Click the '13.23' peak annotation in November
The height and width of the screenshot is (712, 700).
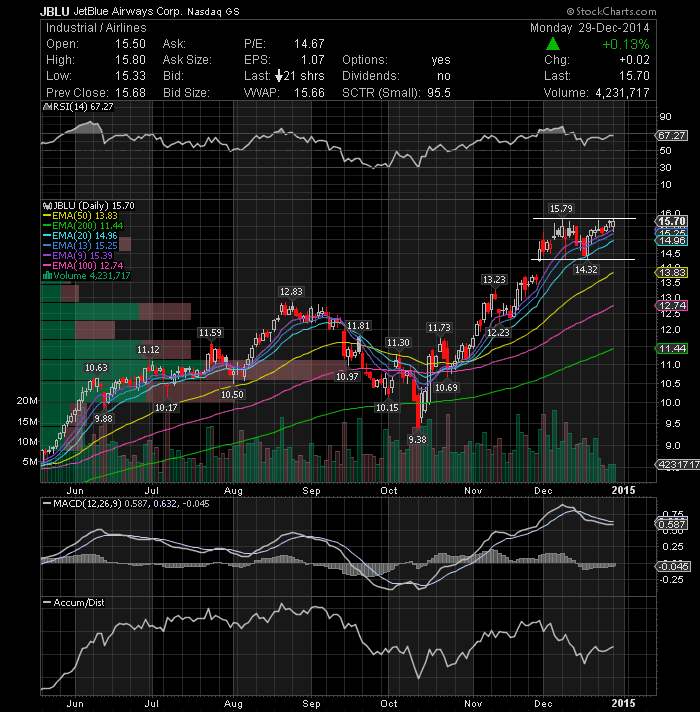point(494,280)
